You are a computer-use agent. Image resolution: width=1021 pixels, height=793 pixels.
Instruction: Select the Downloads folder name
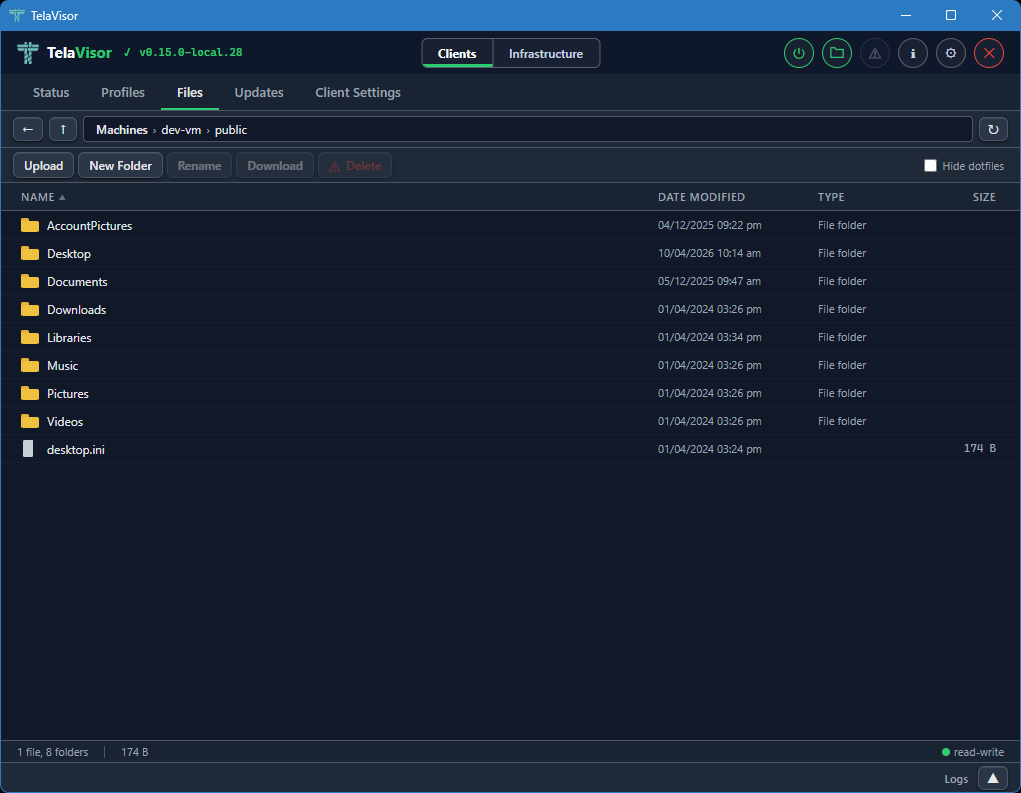[x=76, y=309]
